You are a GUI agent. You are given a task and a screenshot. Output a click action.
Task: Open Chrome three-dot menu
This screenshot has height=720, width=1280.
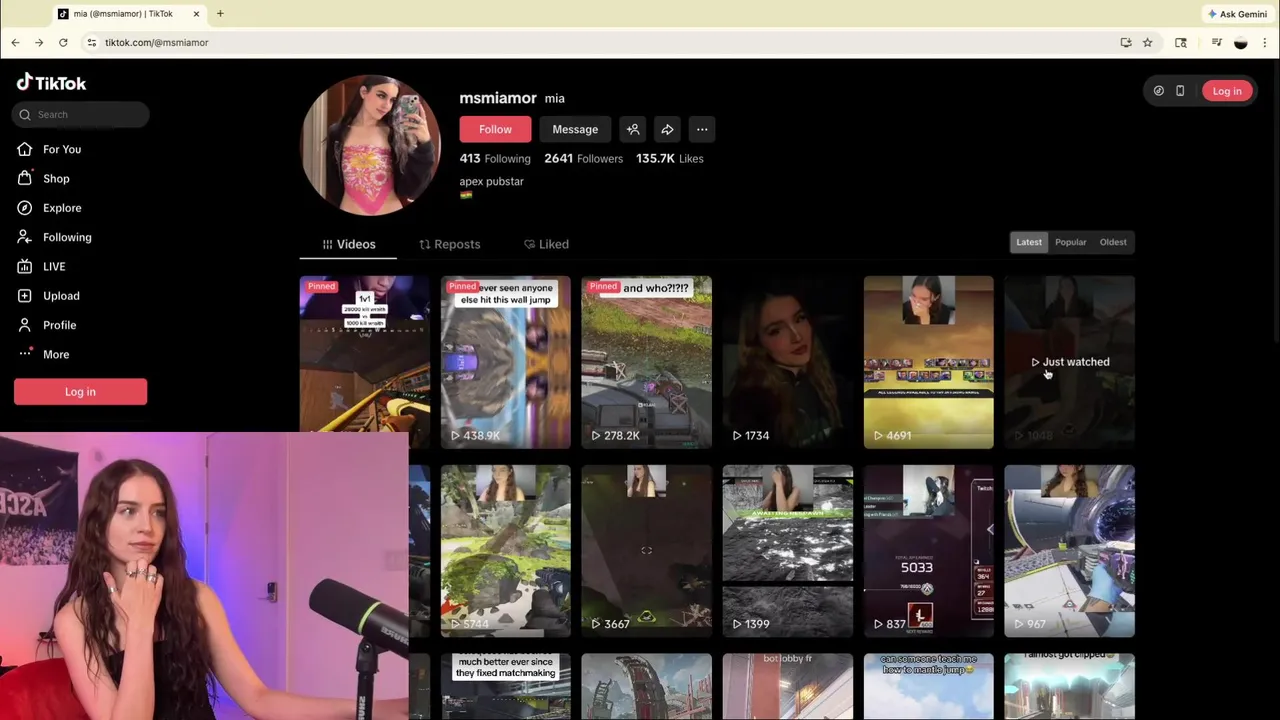click(1265, 43)
